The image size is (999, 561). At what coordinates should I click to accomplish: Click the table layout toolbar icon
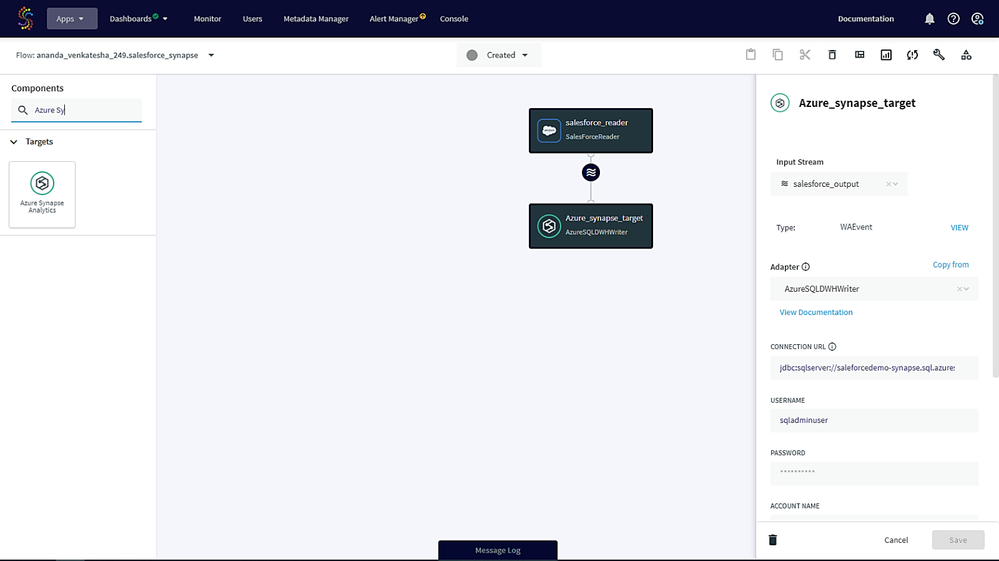point(859,55)
